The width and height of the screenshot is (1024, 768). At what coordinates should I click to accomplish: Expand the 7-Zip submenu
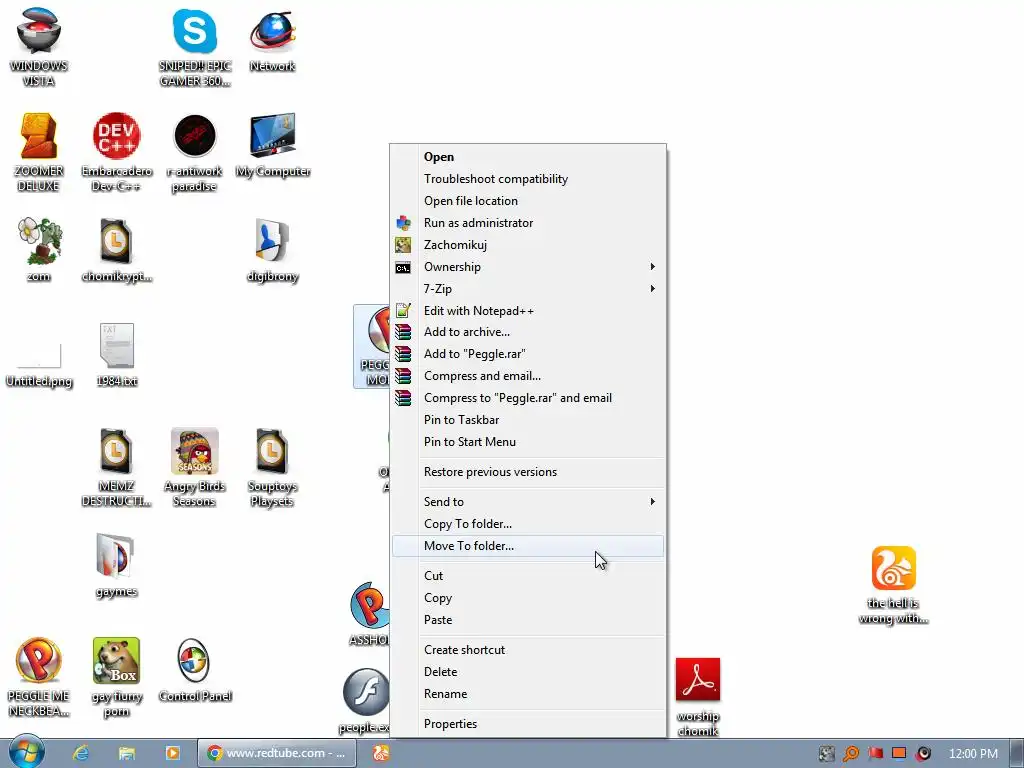click(x=528, y=289)
